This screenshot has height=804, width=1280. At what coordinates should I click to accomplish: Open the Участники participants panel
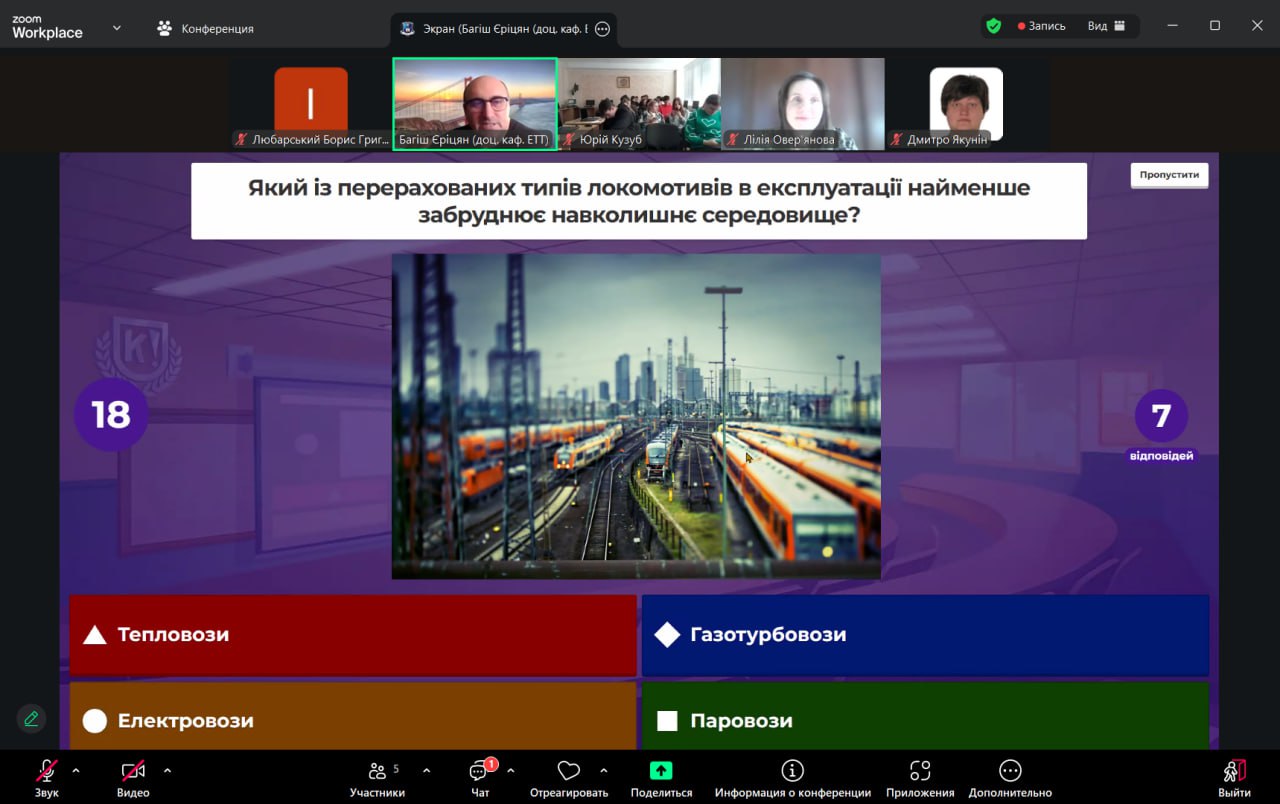pyautogui.click(x=377, y=771)
